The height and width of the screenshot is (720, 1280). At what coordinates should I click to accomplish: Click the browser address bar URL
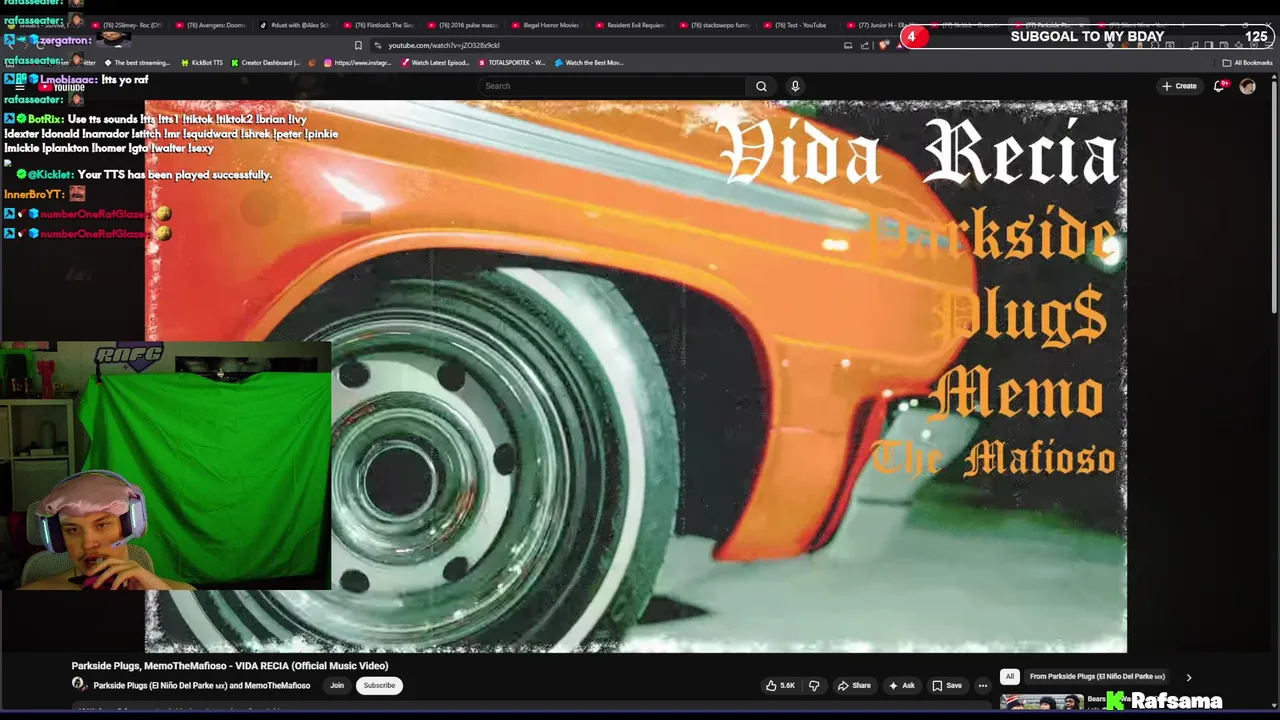(x=444, y=45)
